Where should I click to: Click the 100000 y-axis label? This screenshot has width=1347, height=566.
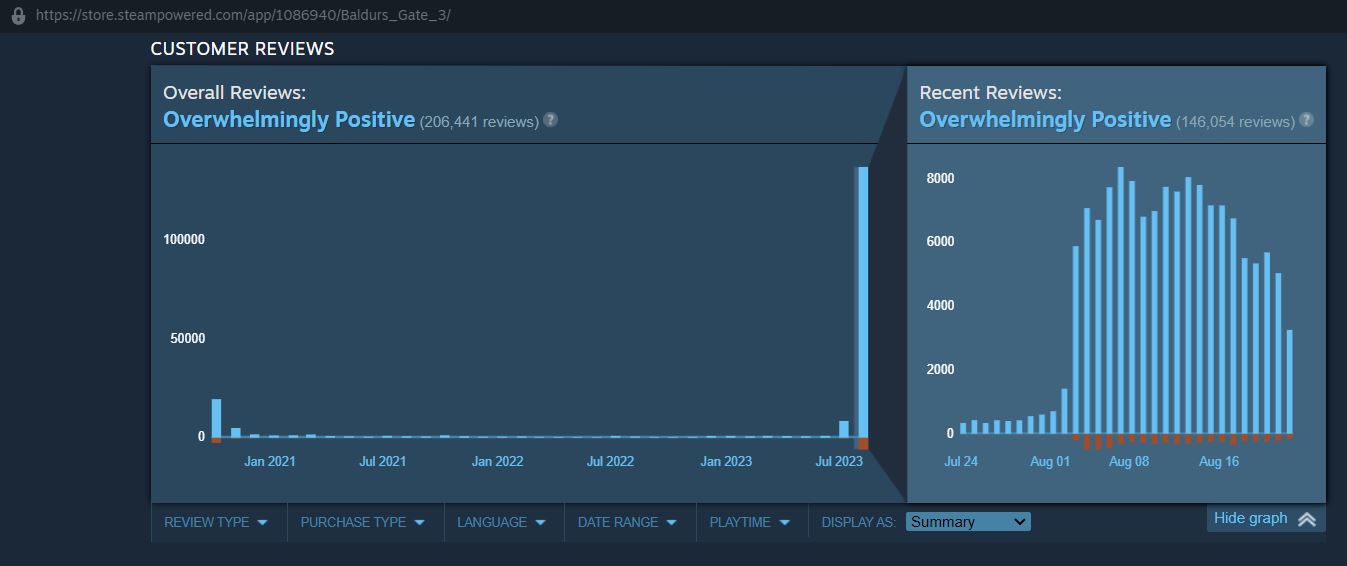pos(184,239)
